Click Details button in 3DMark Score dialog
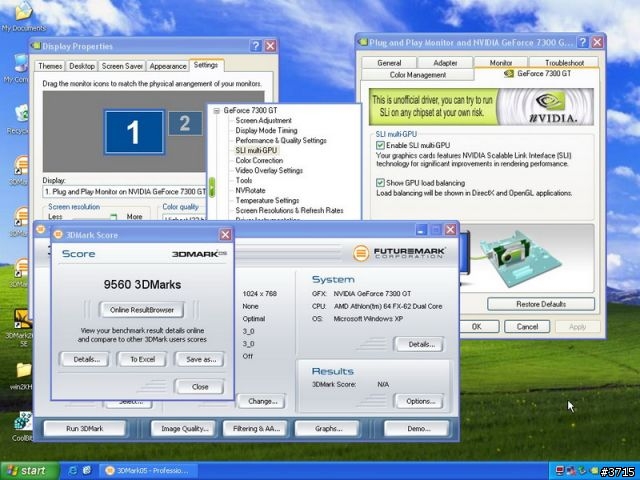This screenshot has height=480, width=640. (x=85, y=359)
